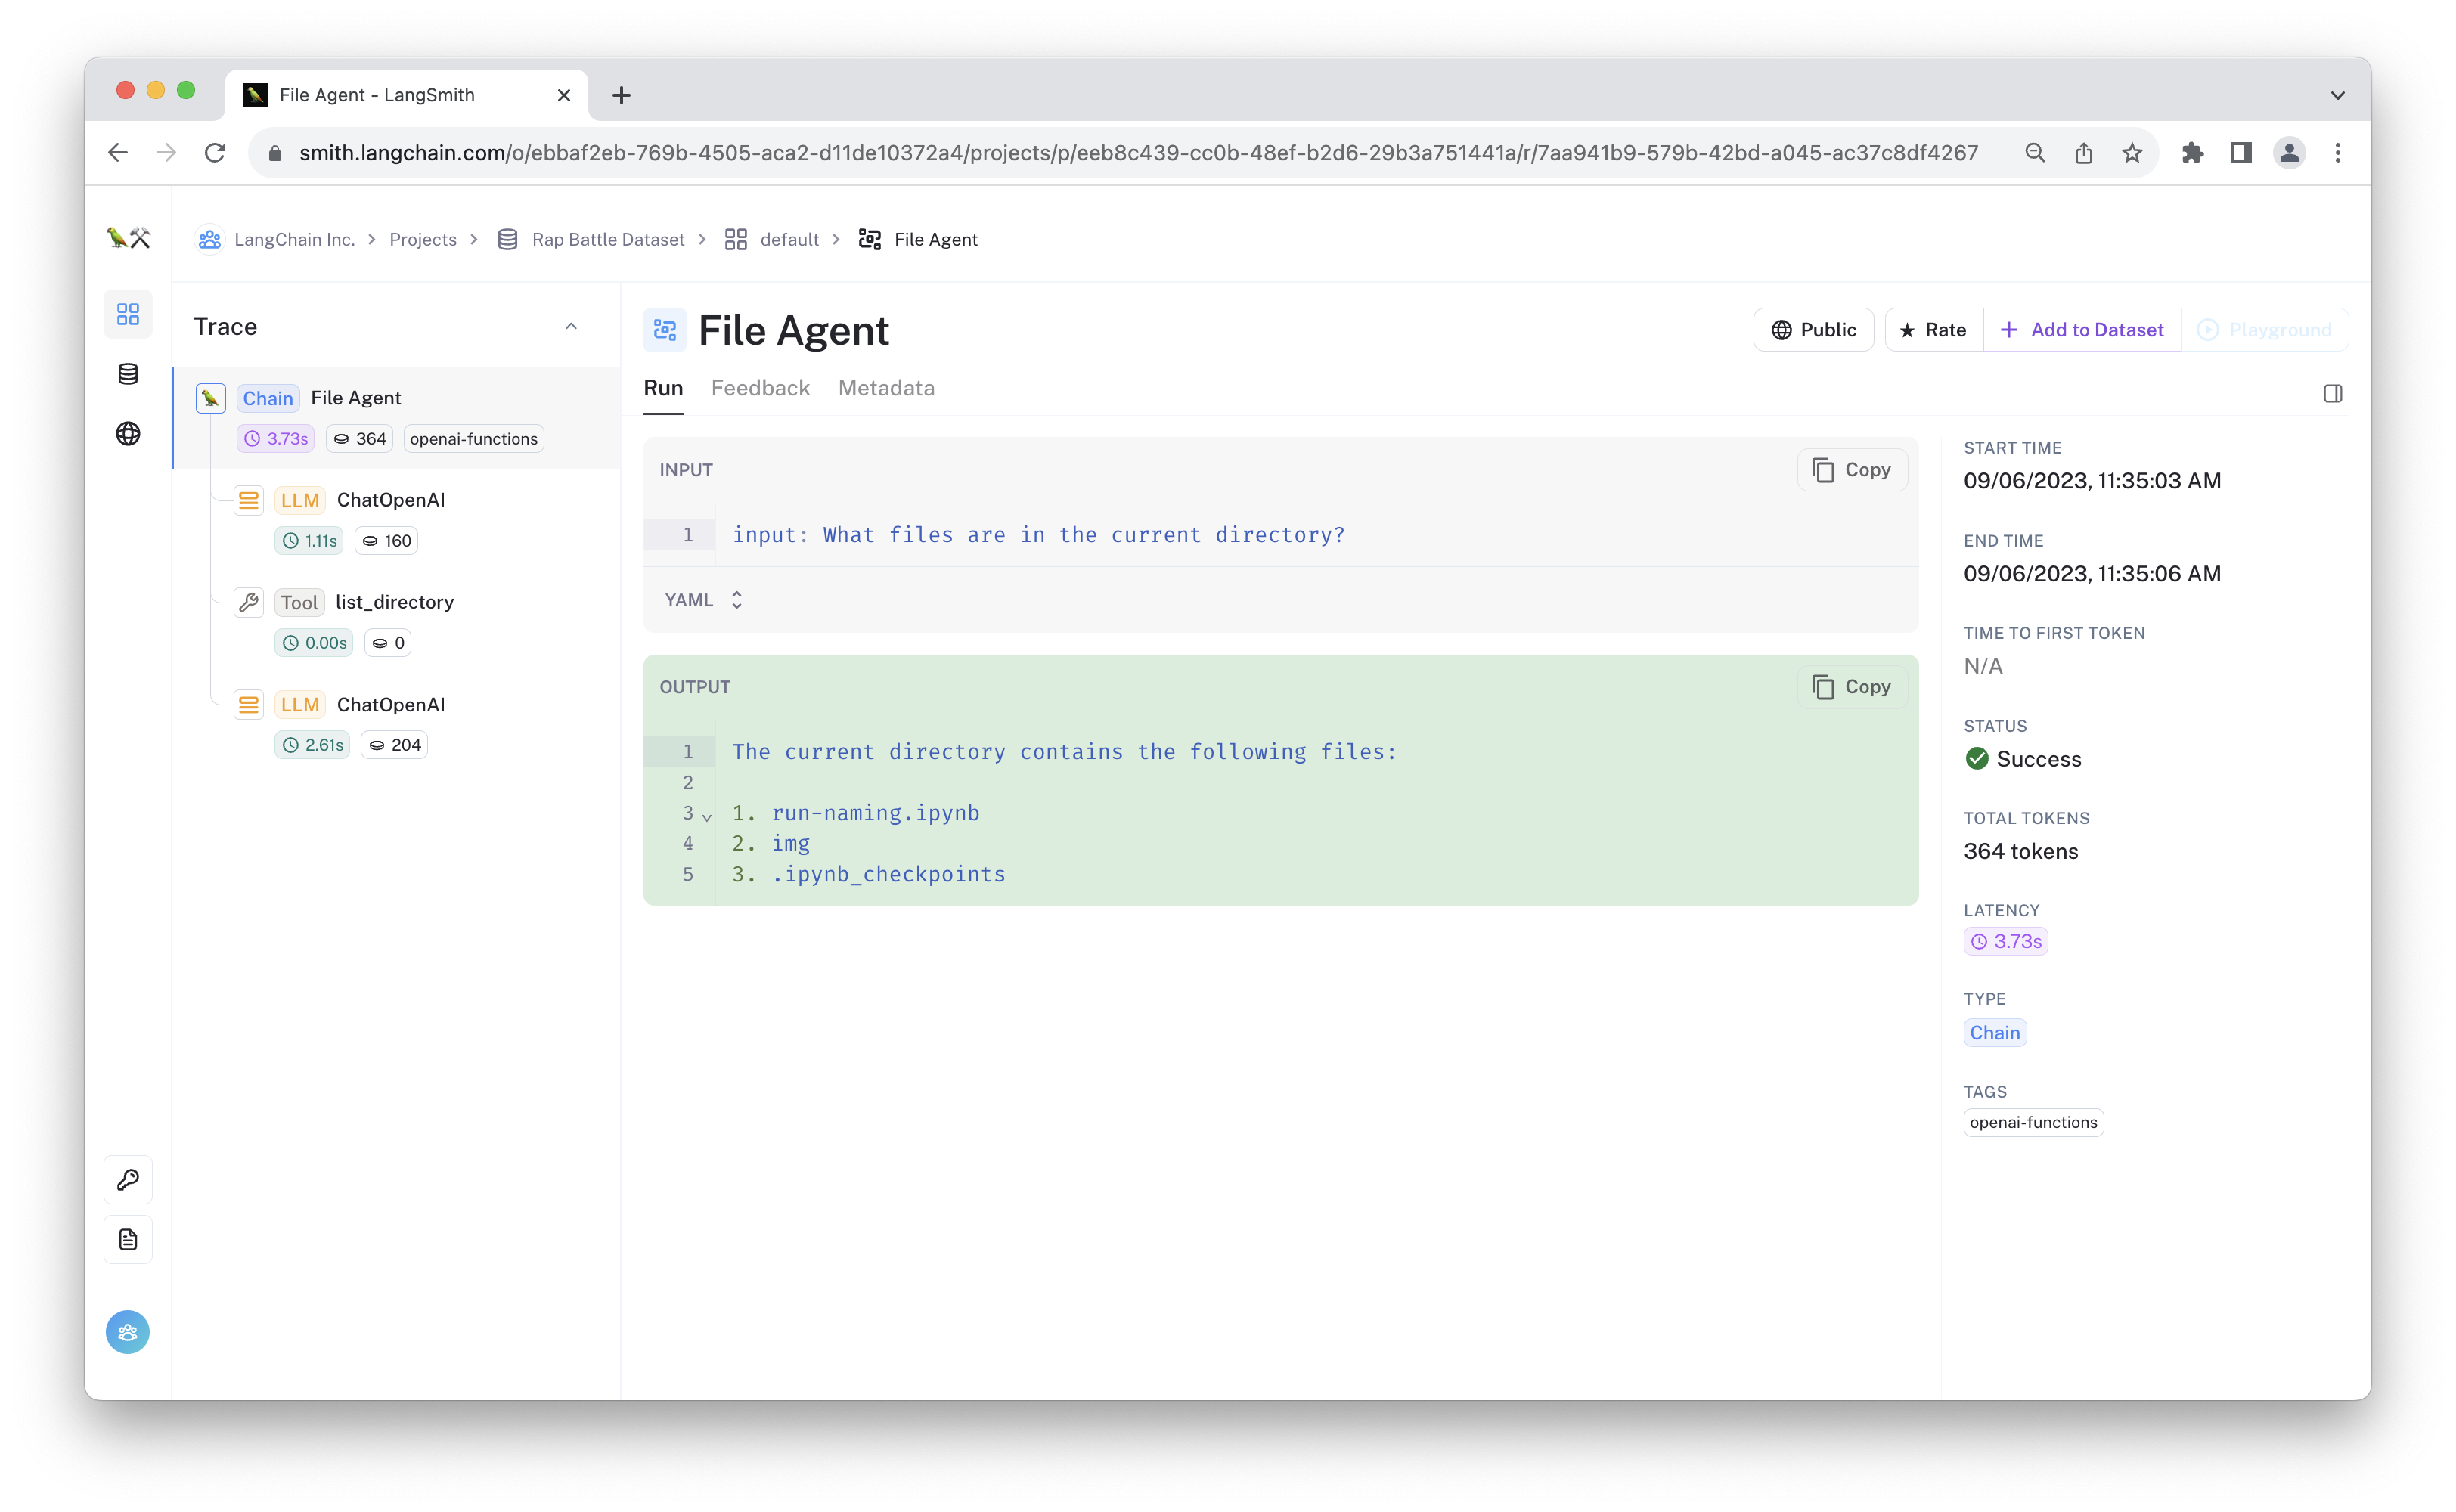Click Copy button for OUTPUT section
Viewport: 2456px width, 1512px height.
[1851, 686]
